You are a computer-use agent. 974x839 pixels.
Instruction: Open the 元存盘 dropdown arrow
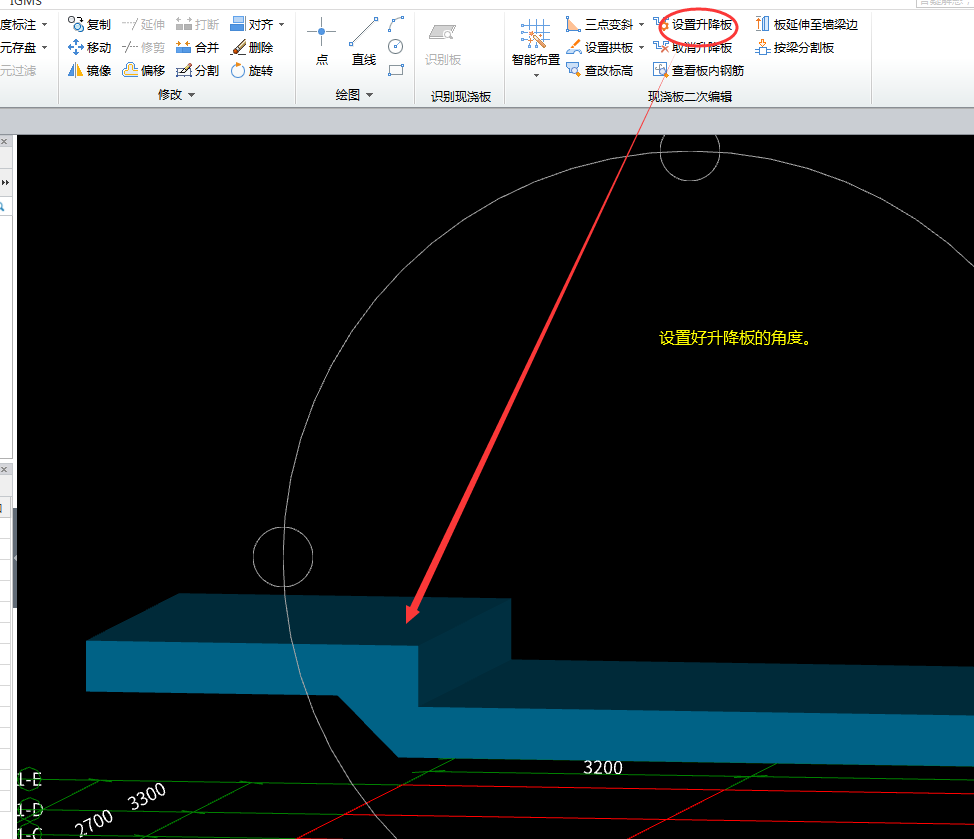[x=44, y=48]
